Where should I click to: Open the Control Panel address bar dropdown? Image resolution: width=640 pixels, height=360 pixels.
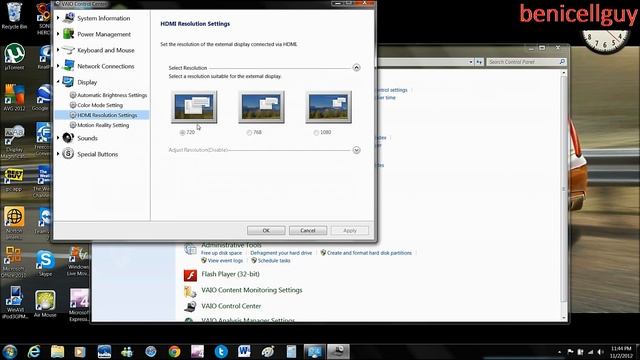[x=471, y=62]
